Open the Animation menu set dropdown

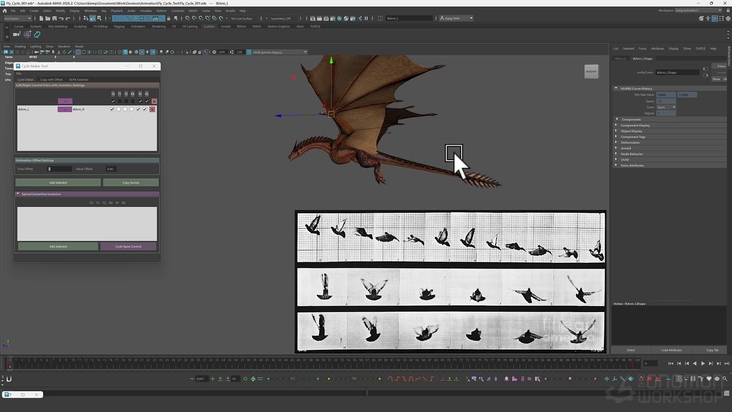tap(17, 18)
